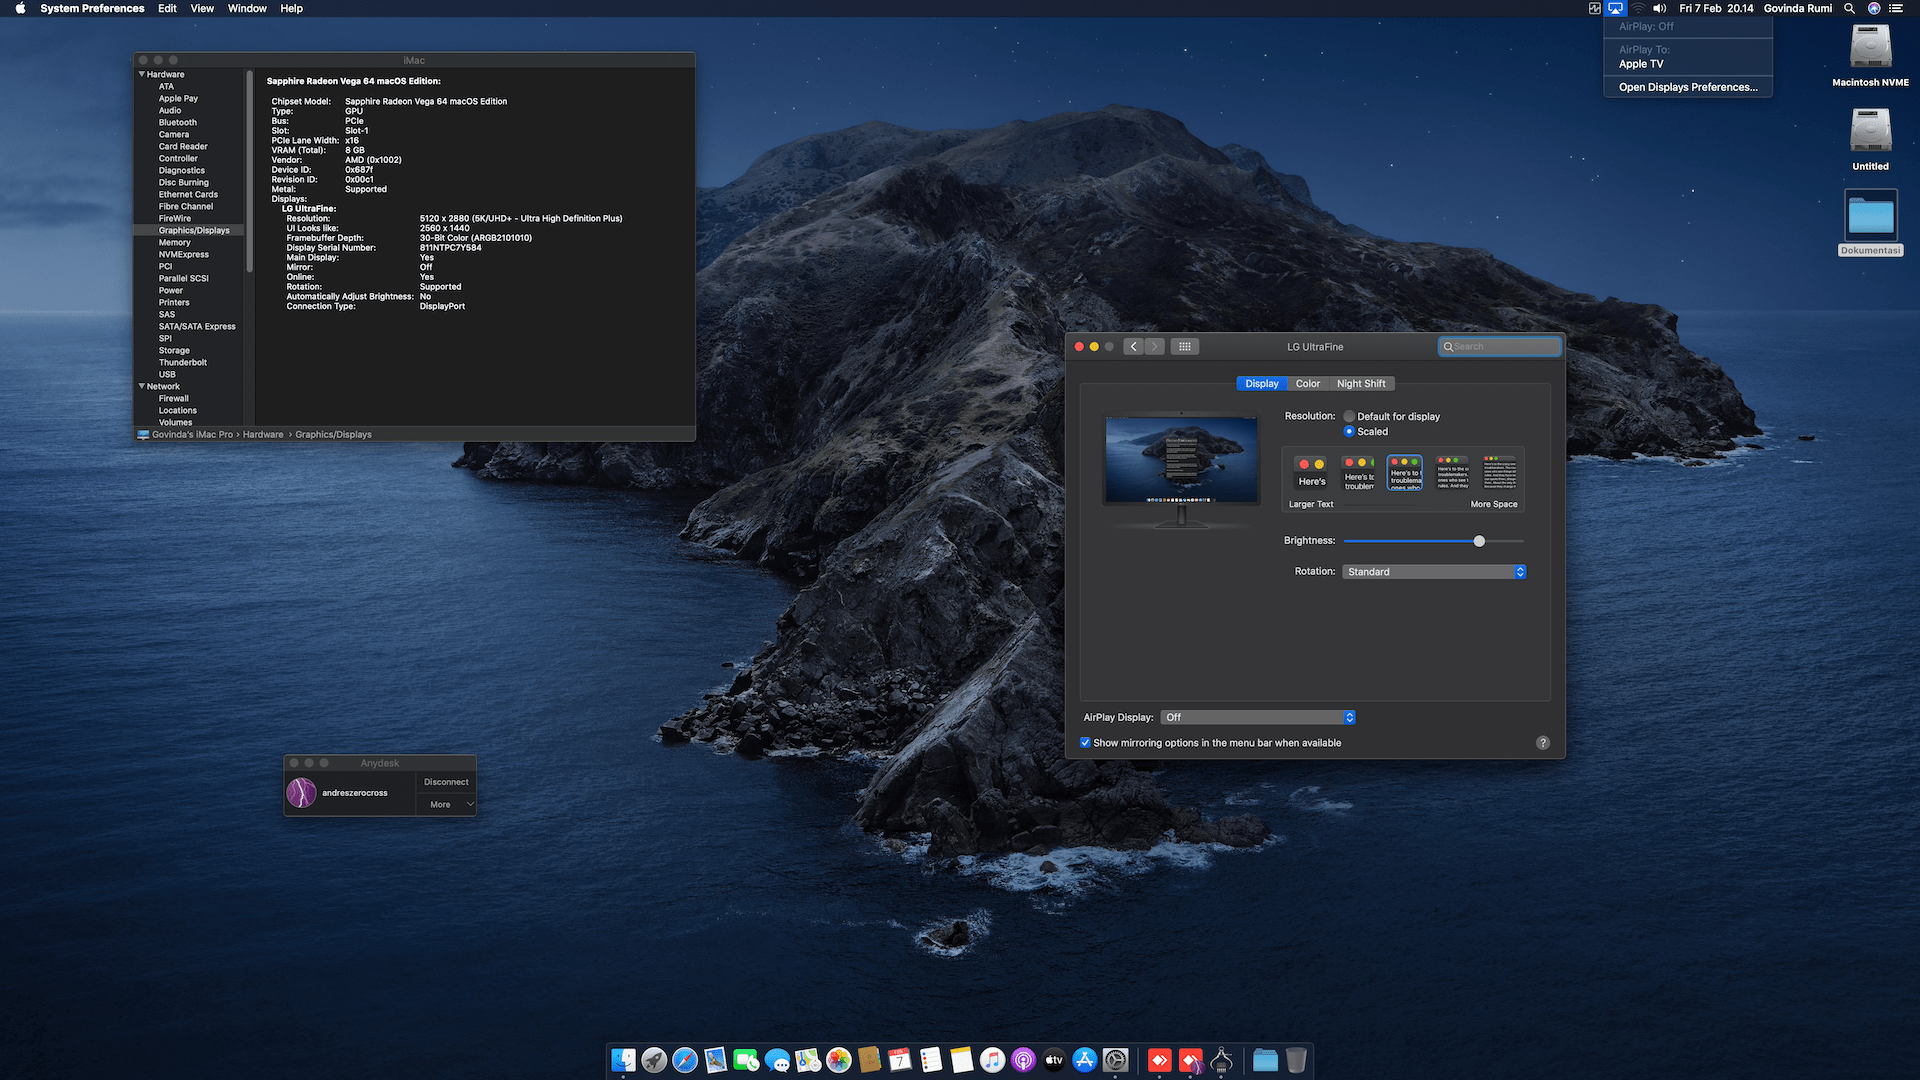Select Default for display resolution

pyautogui.click(x=1349, y=417)
